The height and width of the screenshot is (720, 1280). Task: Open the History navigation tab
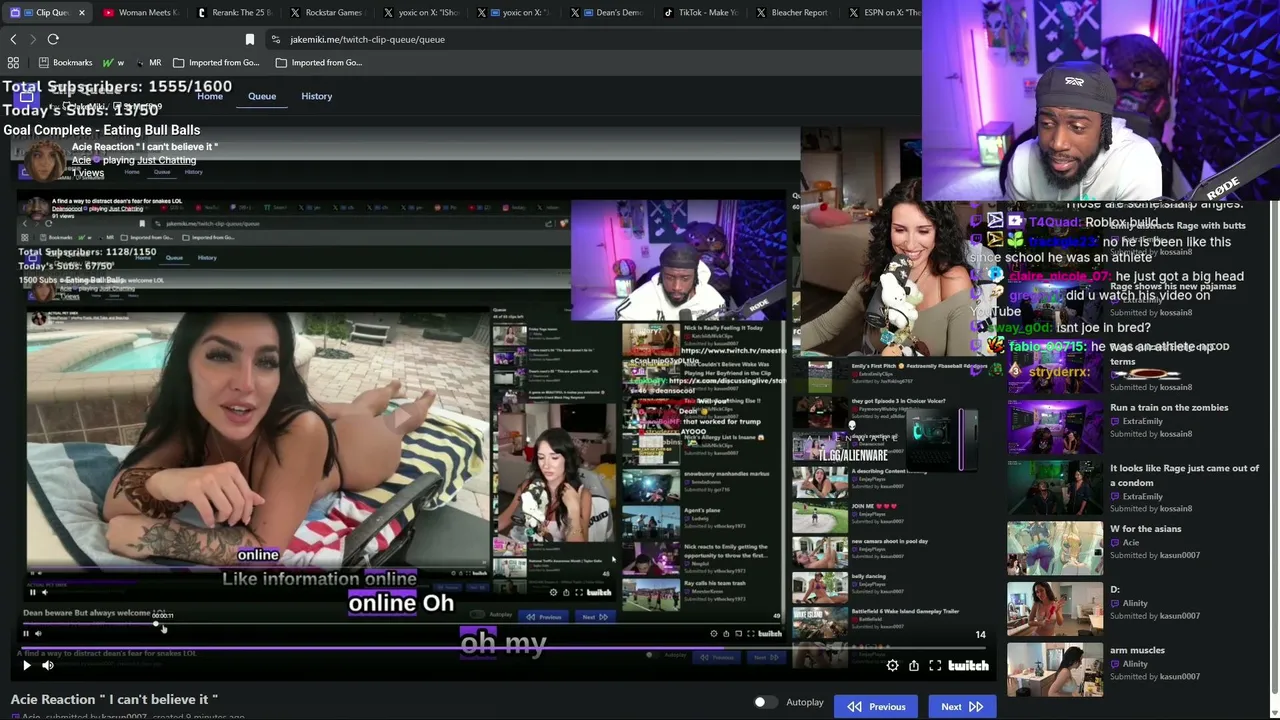click(x=316, y=96)
